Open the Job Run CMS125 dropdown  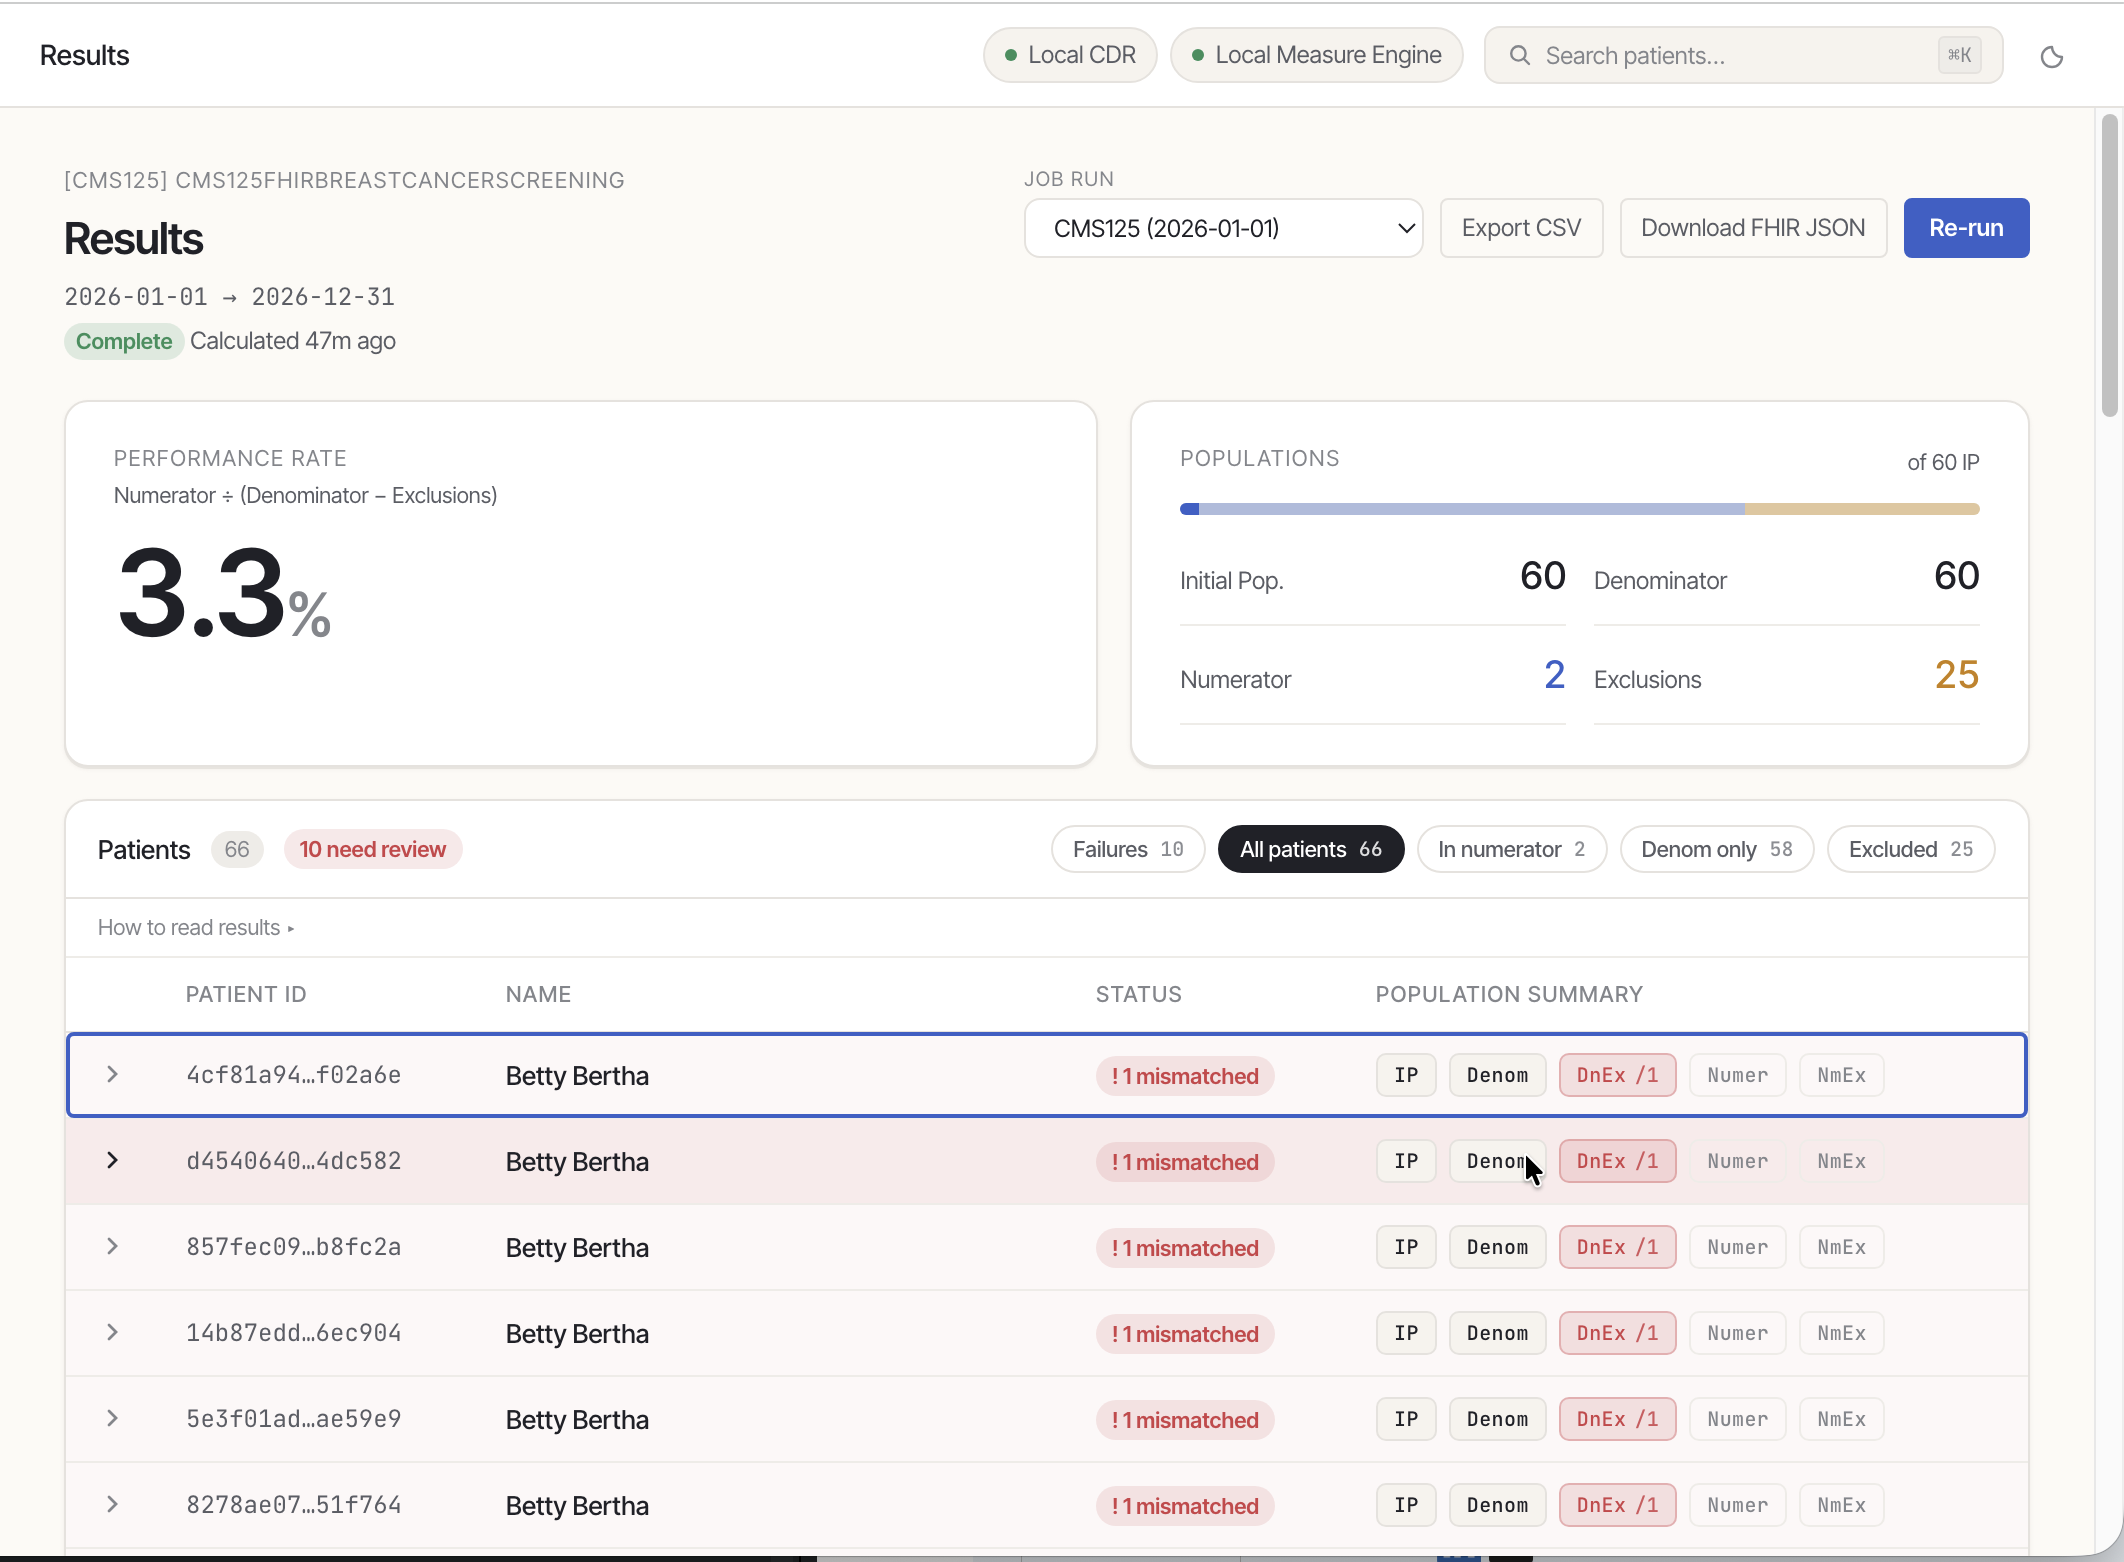[x=1223, y=228]
